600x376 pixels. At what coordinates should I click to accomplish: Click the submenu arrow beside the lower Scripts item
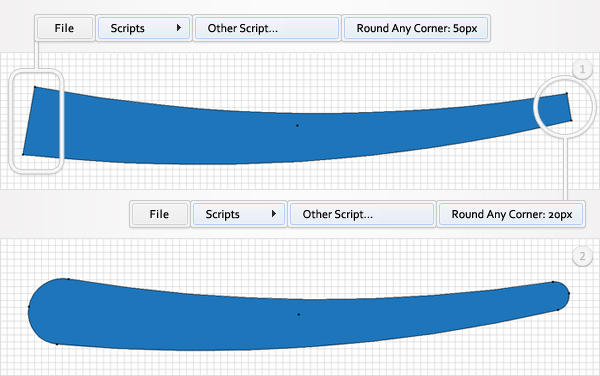[x=274, y=213]
